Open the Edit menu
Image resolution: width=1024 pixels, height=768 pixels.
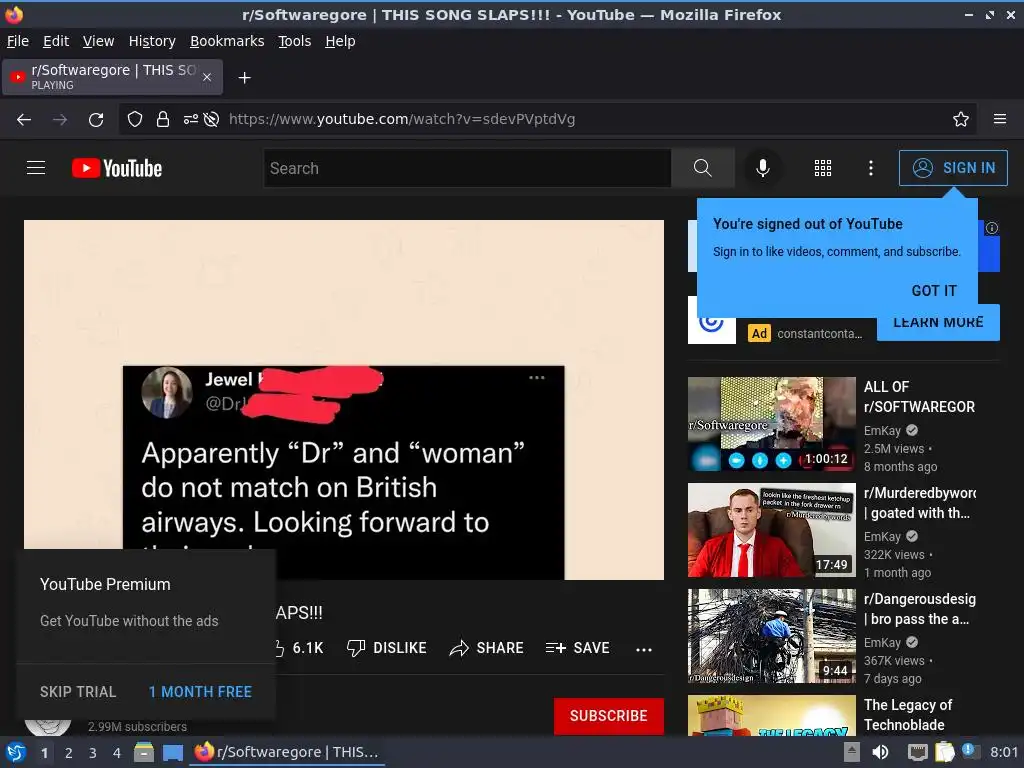tap(56, 41)
